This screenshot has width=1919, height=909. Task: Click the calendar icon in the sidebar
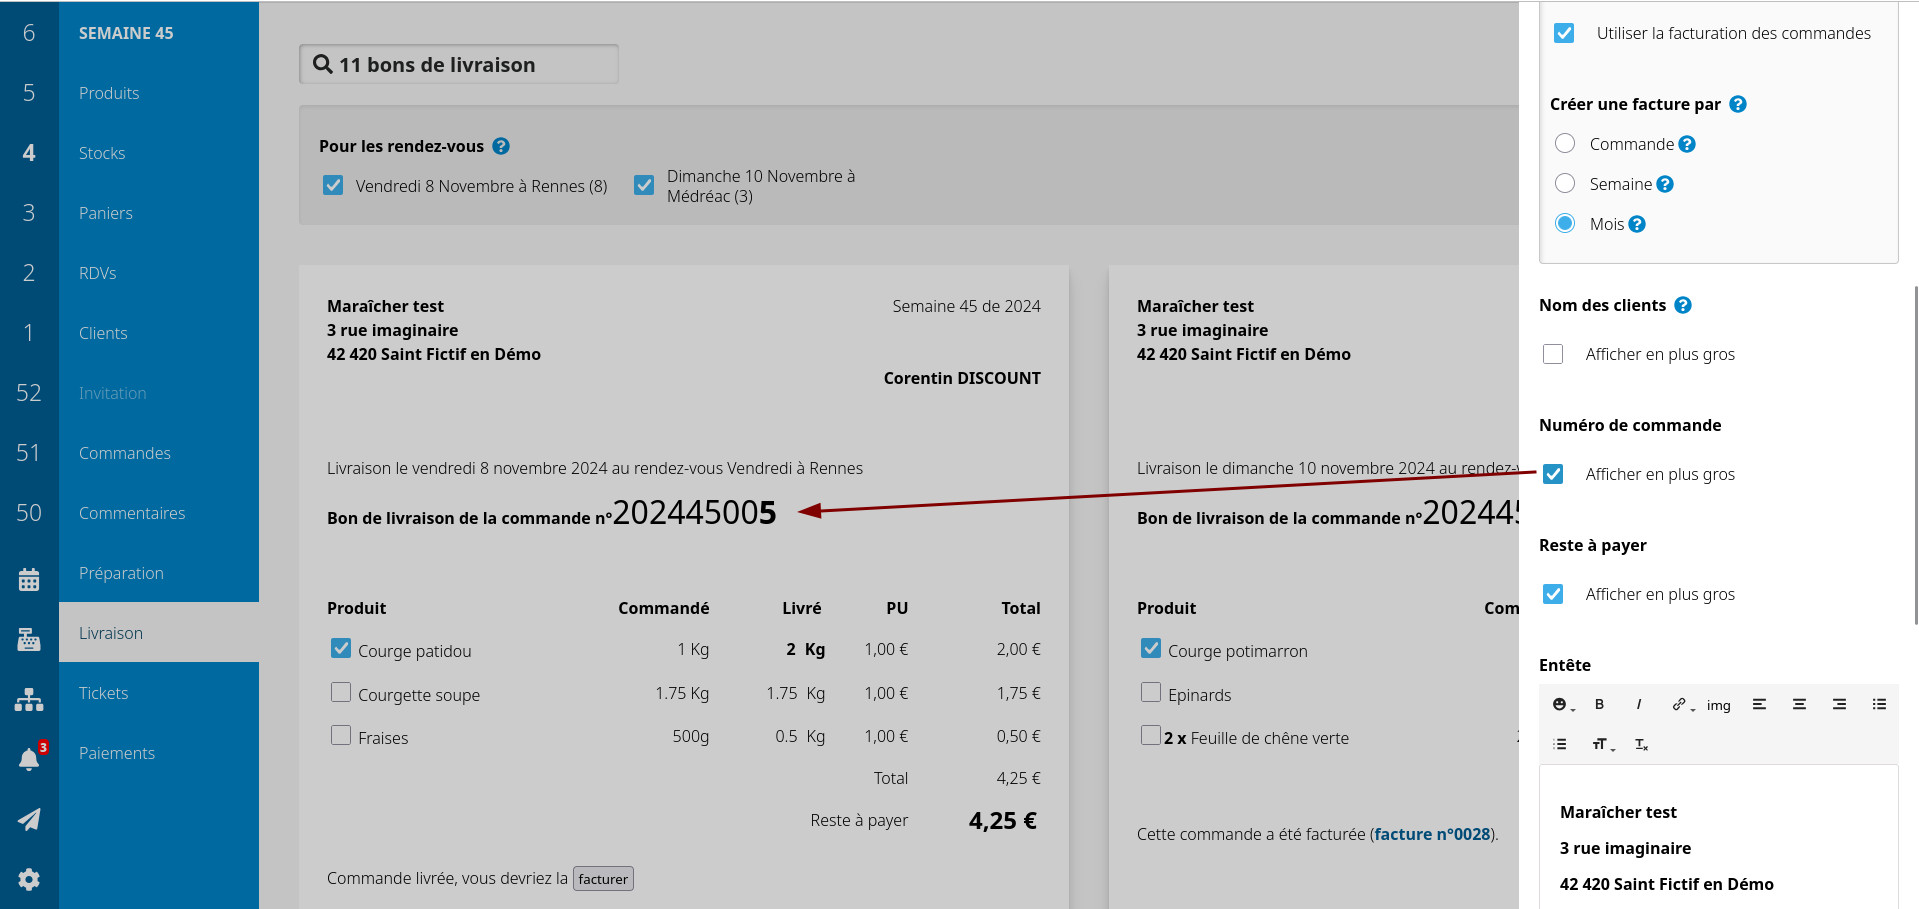[29, 579]
